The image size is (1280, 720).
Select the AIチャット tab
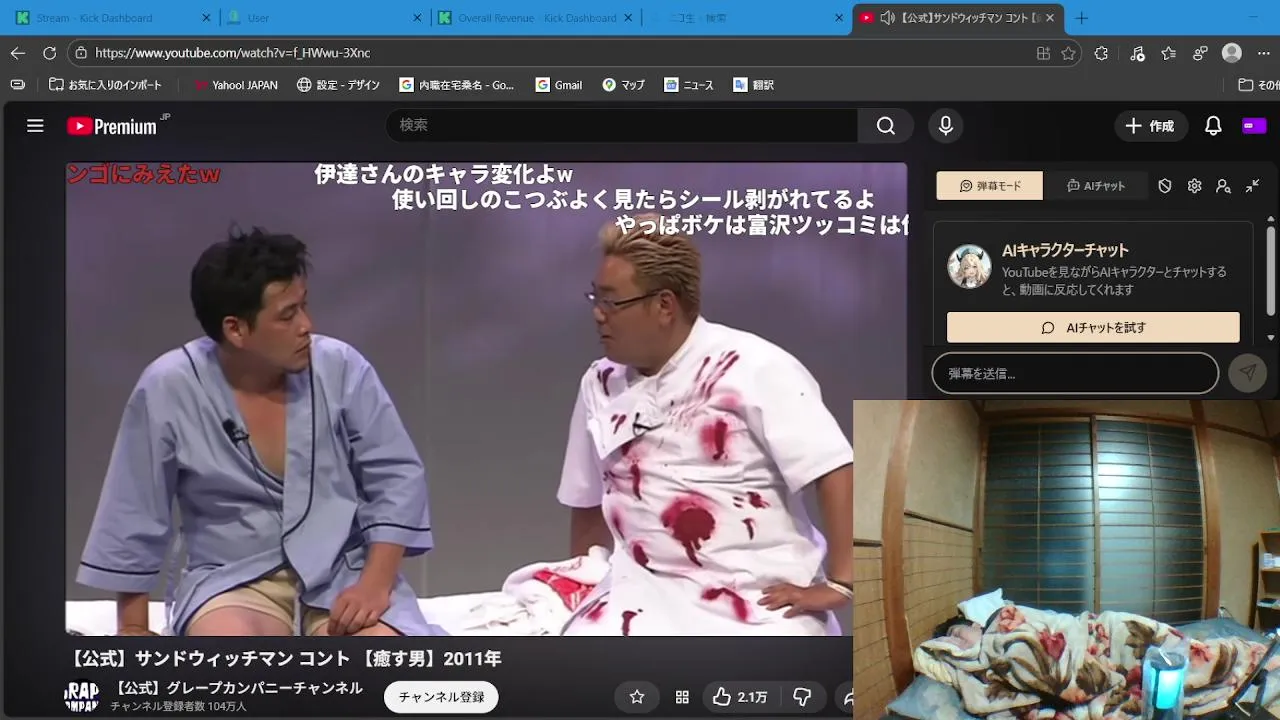pos(1096,186)
